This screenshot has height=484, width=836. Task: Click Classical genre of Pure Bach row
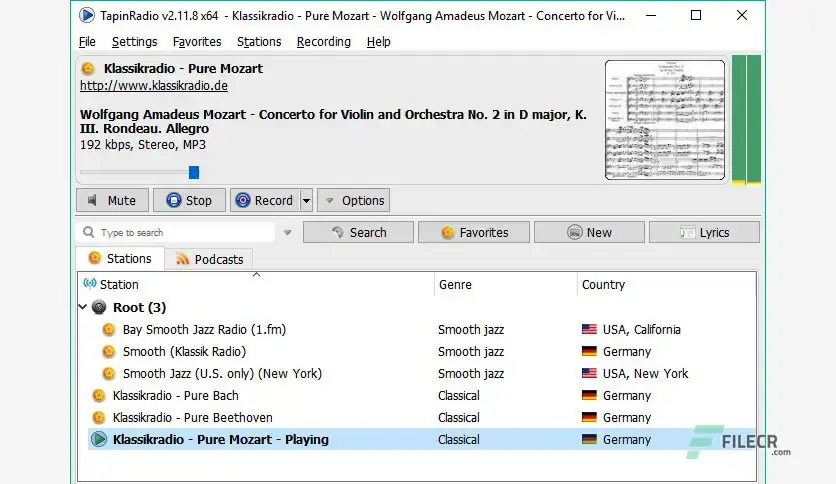(x=459, y=396)
